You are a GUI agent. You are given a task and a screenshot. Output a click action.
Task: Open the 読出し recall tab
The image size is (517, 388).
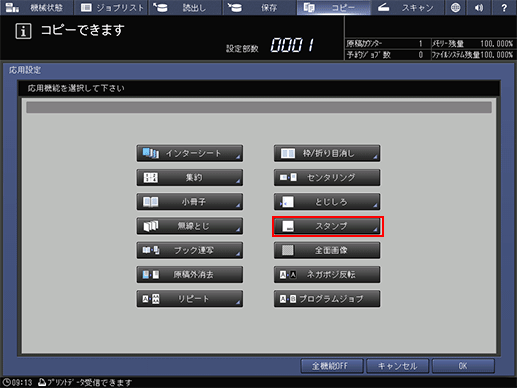185,7
